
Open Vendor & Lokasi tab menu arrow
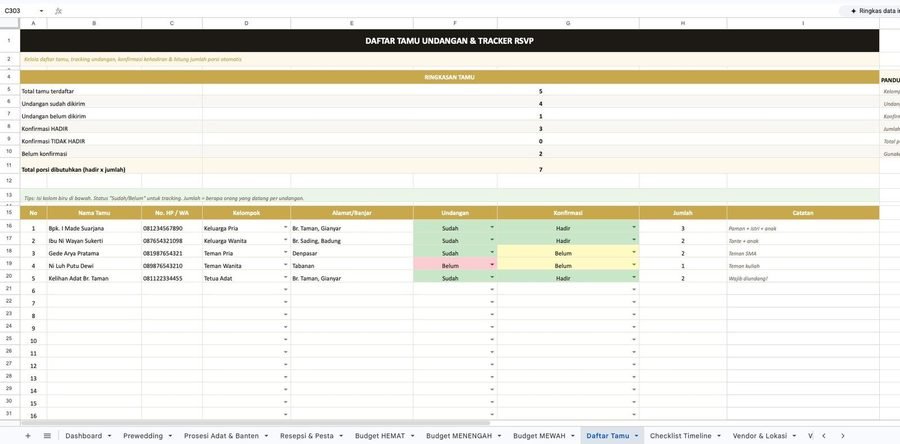click(x=794, y=436)
